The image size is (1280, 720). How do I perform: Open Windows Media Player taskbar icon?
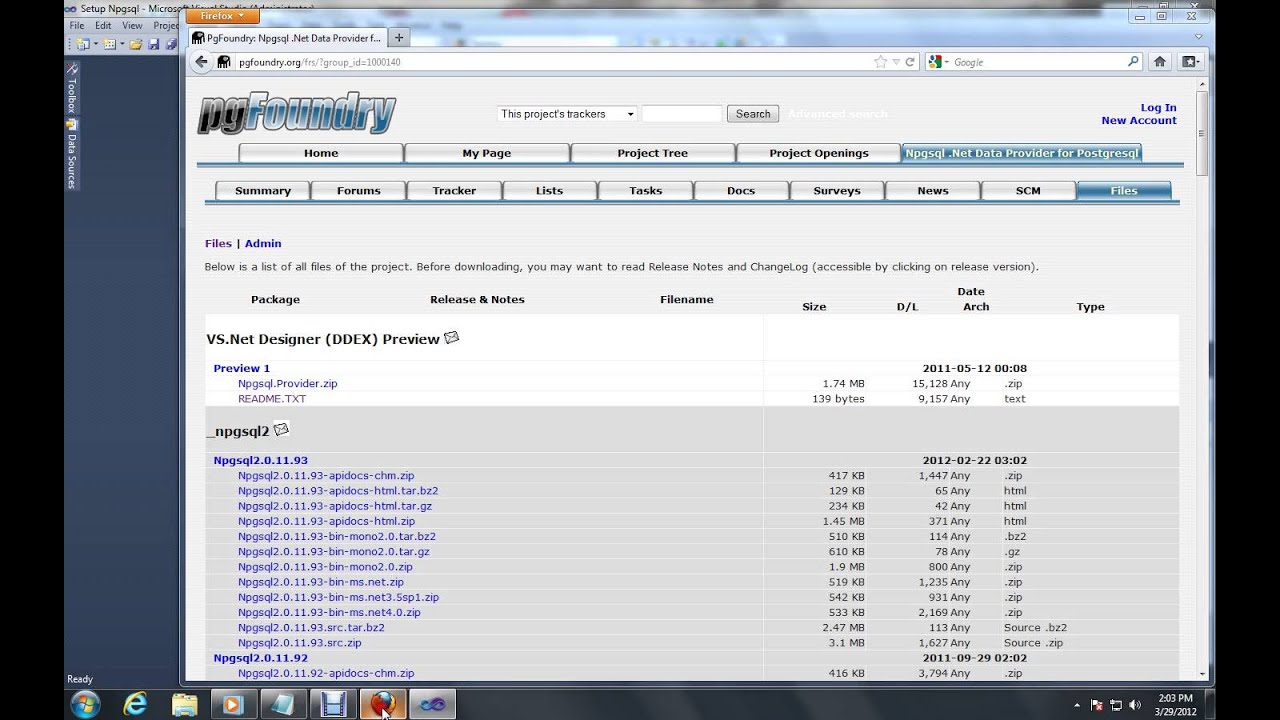tap(233, 704)
